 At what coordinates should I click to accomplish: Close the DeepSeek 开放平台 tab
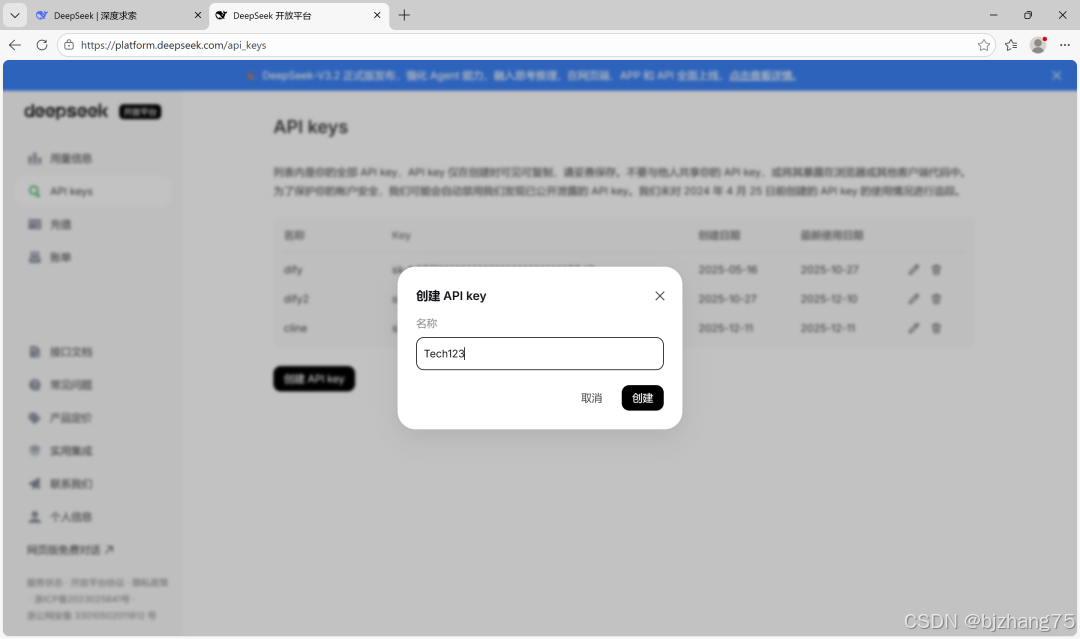(377, 15)
